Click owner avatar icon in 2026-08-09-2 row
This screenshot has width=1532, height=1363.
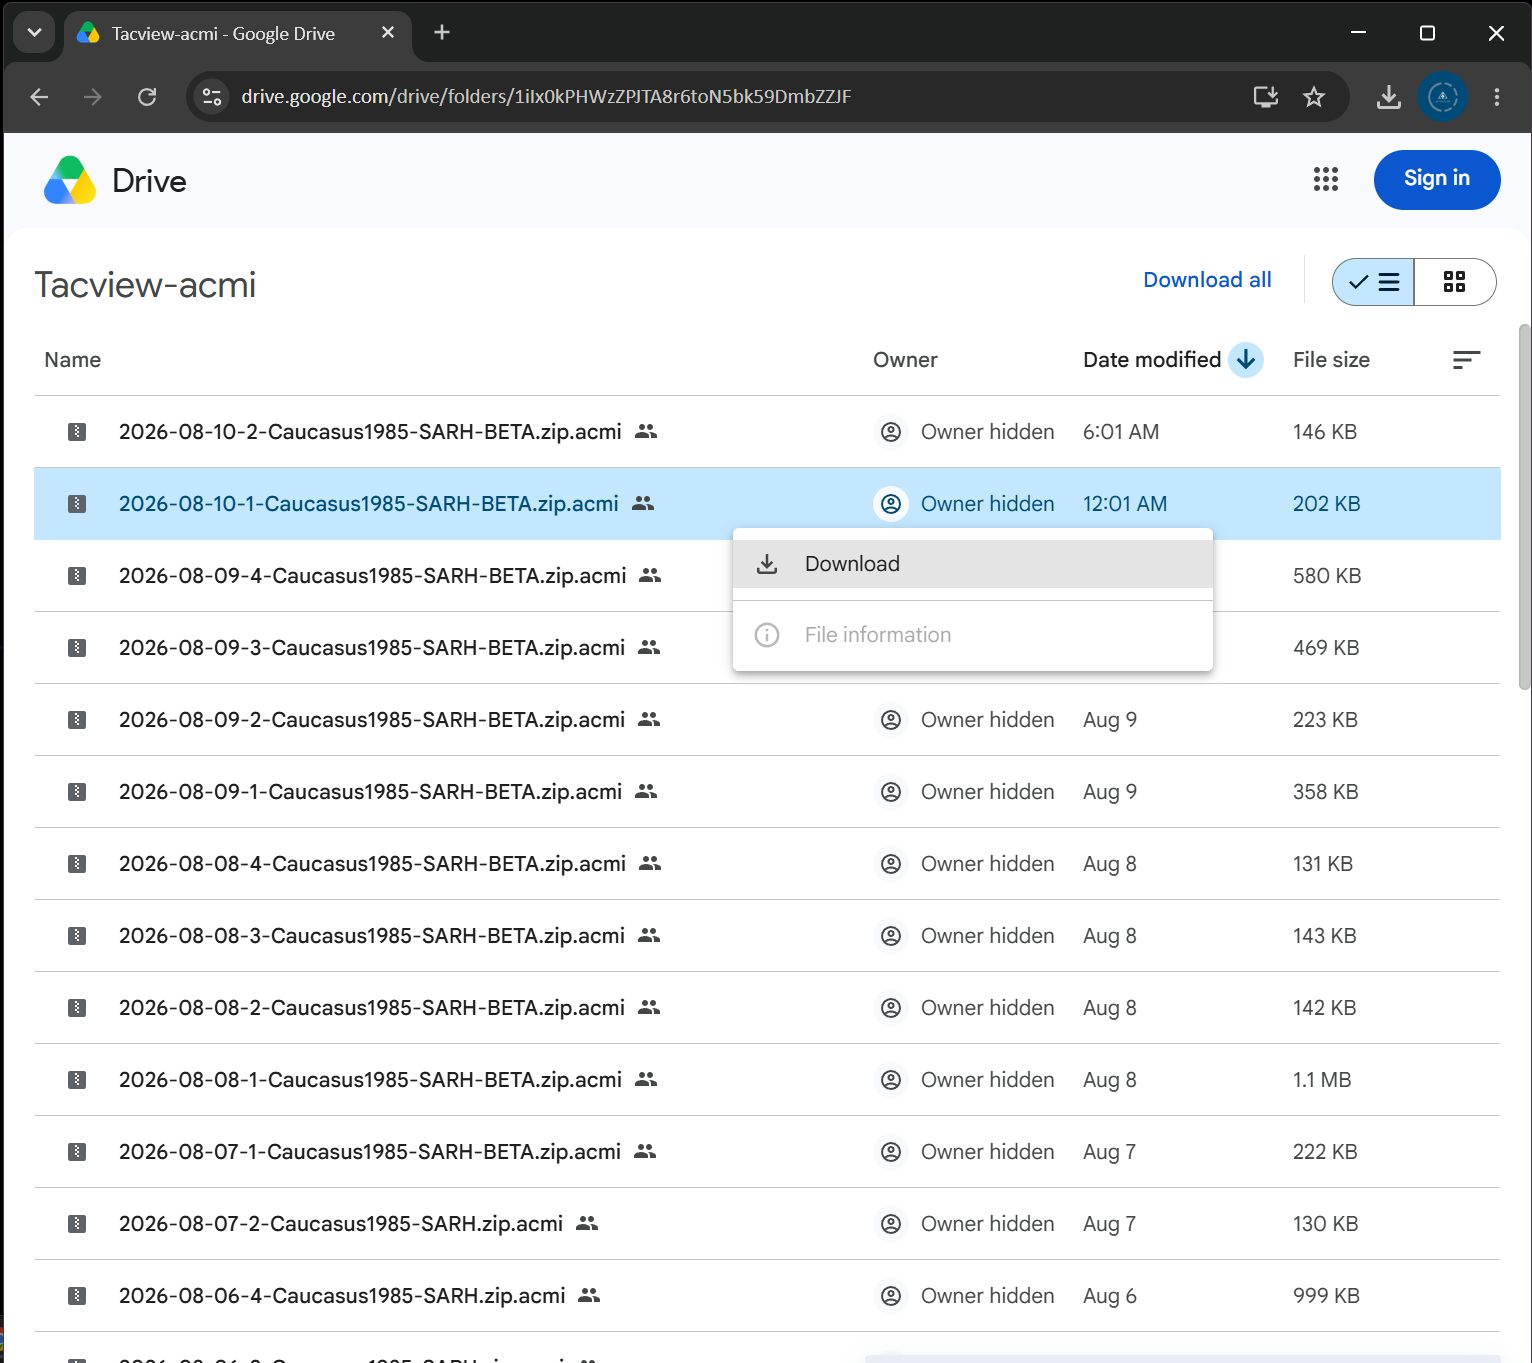(x=891, y=720)
